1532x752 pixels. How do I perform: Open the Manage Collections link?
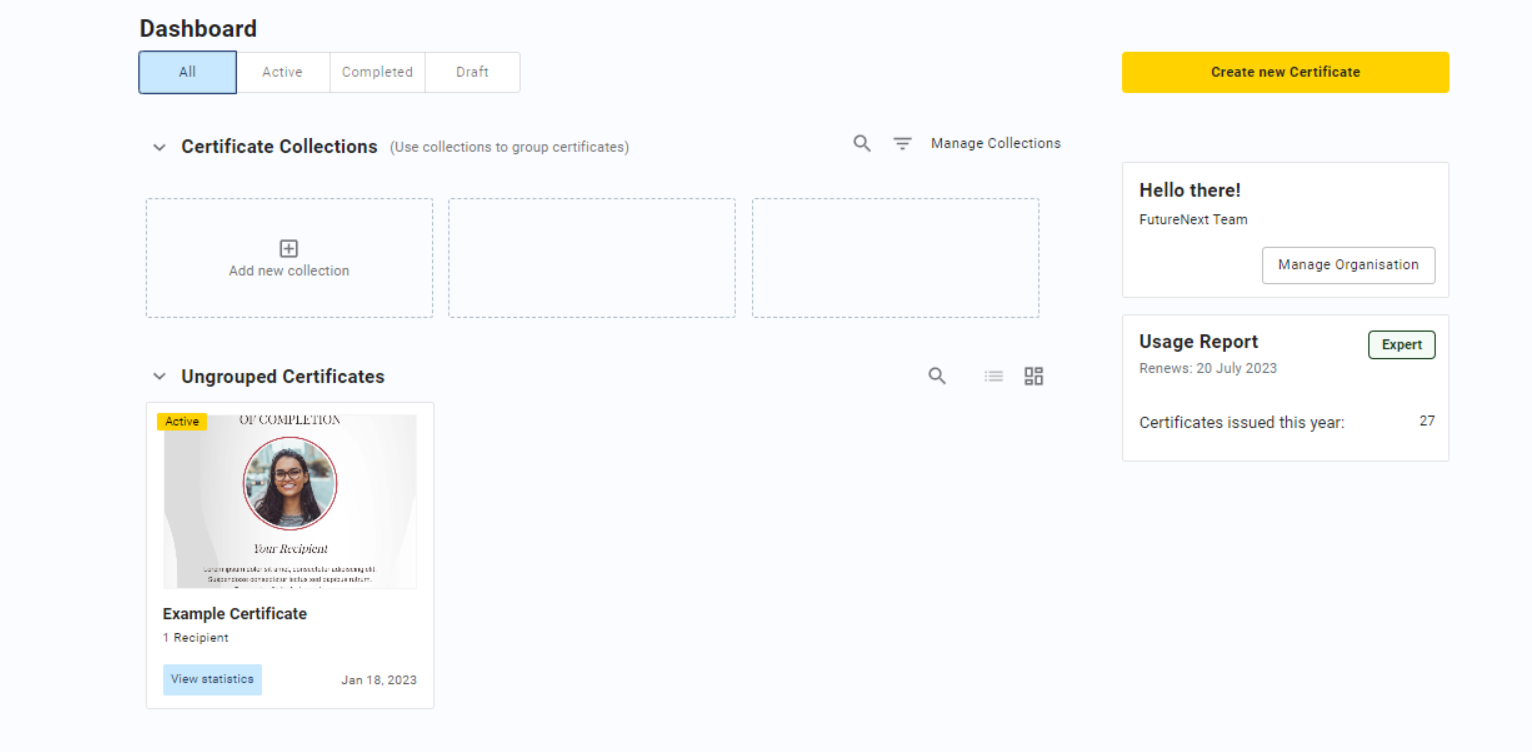(x=995, y=144)
